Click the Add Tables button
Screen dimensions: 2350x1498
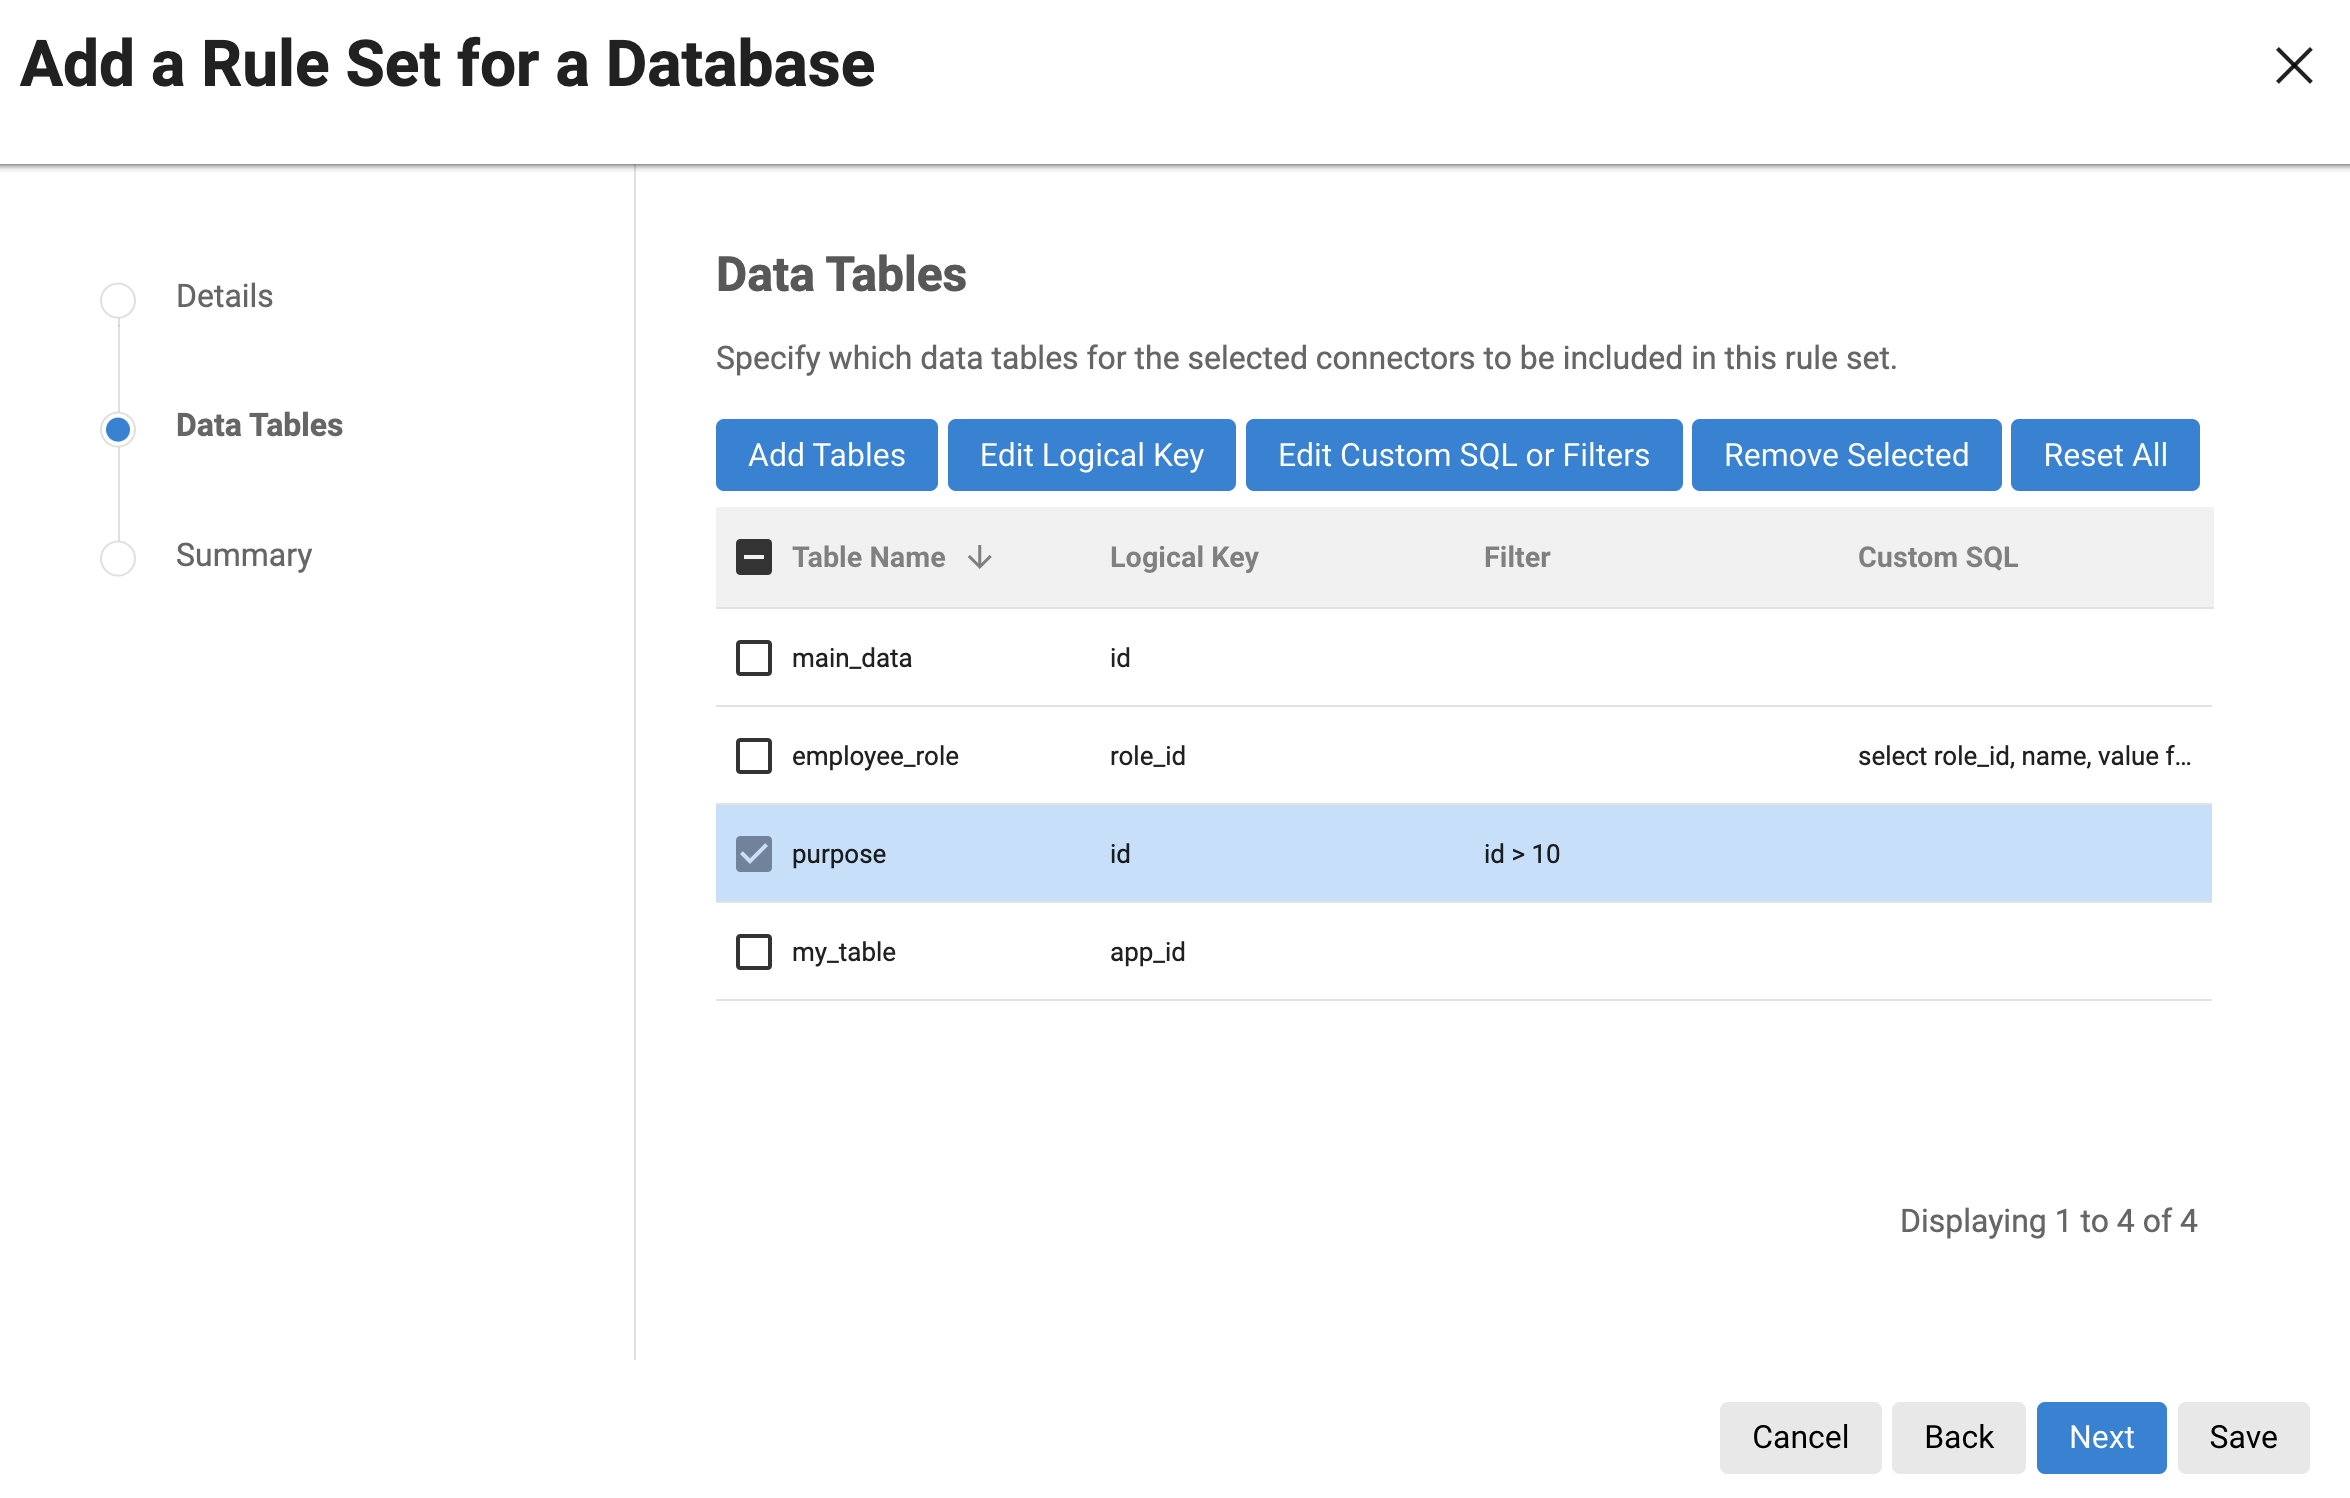[826, 455]
